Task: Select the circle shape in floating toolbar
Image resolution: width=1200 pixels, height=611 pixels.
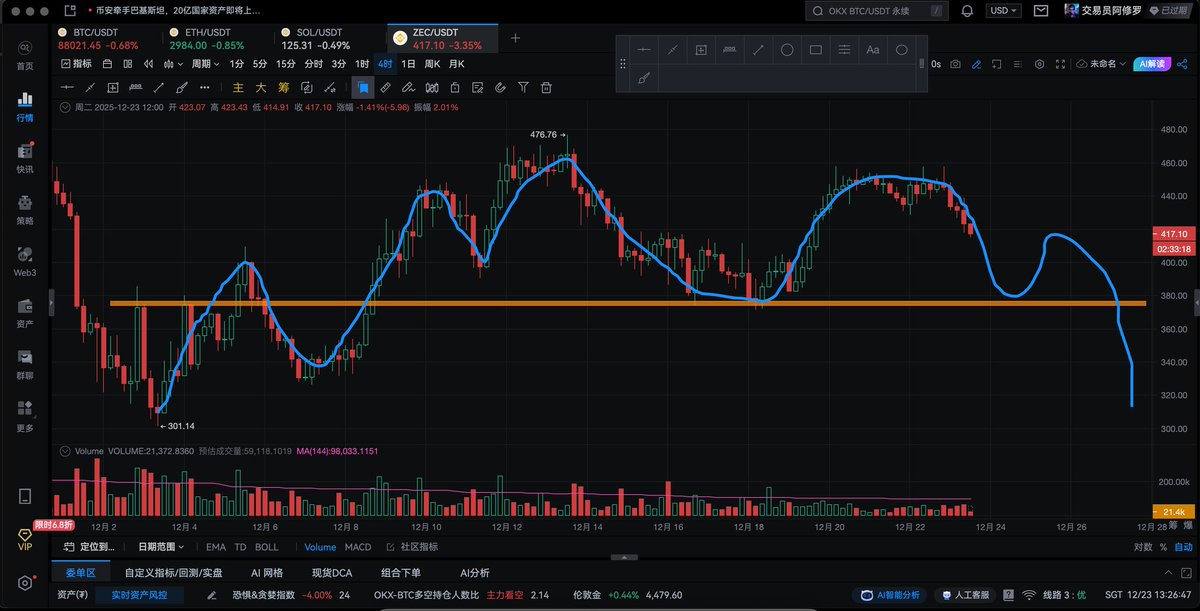Action: 787,50
